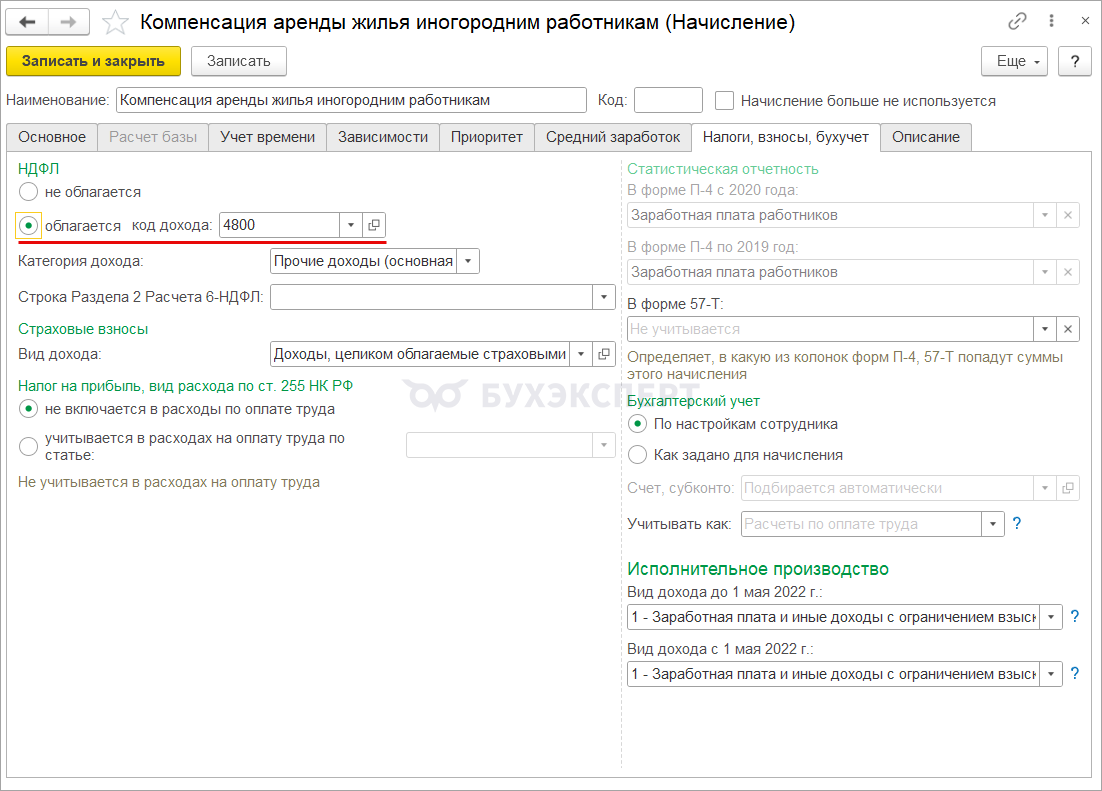Open the Еще menu button
The width and height of the screenshot is (1102, 791).
point(1014,61)
